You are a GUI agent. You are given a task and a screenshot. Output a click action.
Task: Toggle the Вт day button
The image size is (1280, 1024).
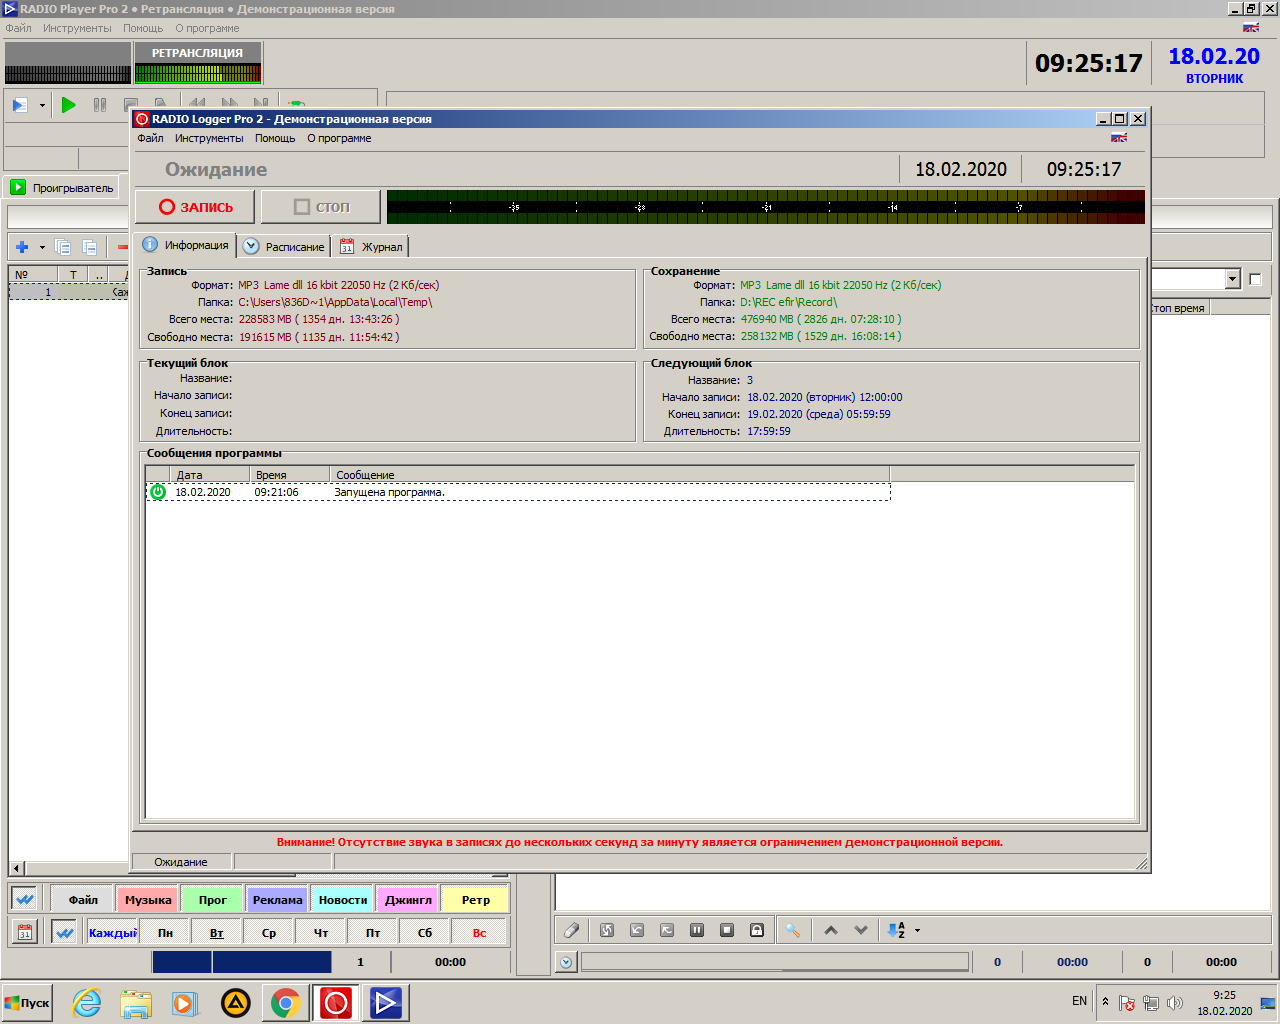pos(217,933)
